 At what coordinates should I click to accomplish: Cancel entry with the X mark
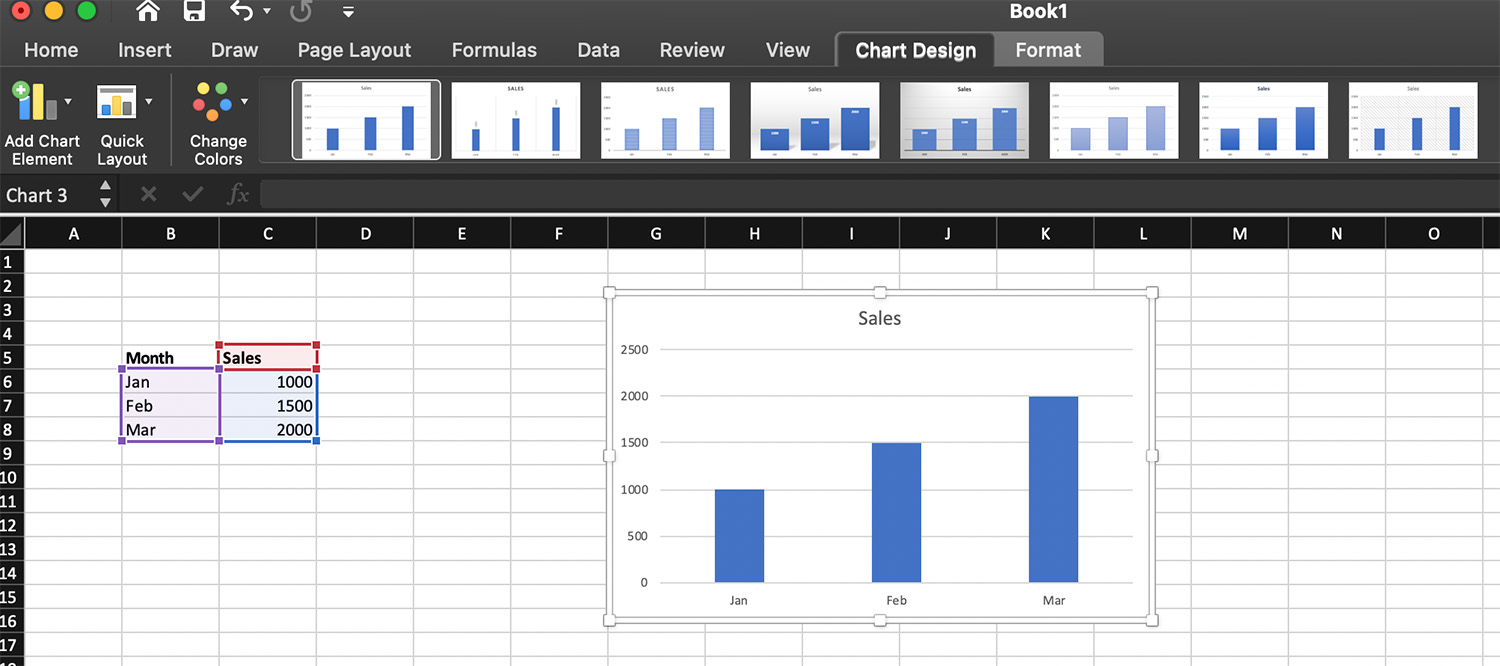[x=147, y=194]
